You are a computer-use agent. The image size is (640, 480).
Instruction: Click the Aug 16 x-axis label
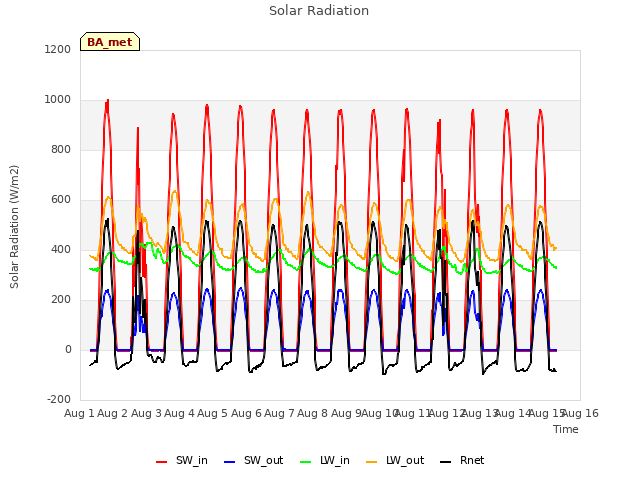581,413
